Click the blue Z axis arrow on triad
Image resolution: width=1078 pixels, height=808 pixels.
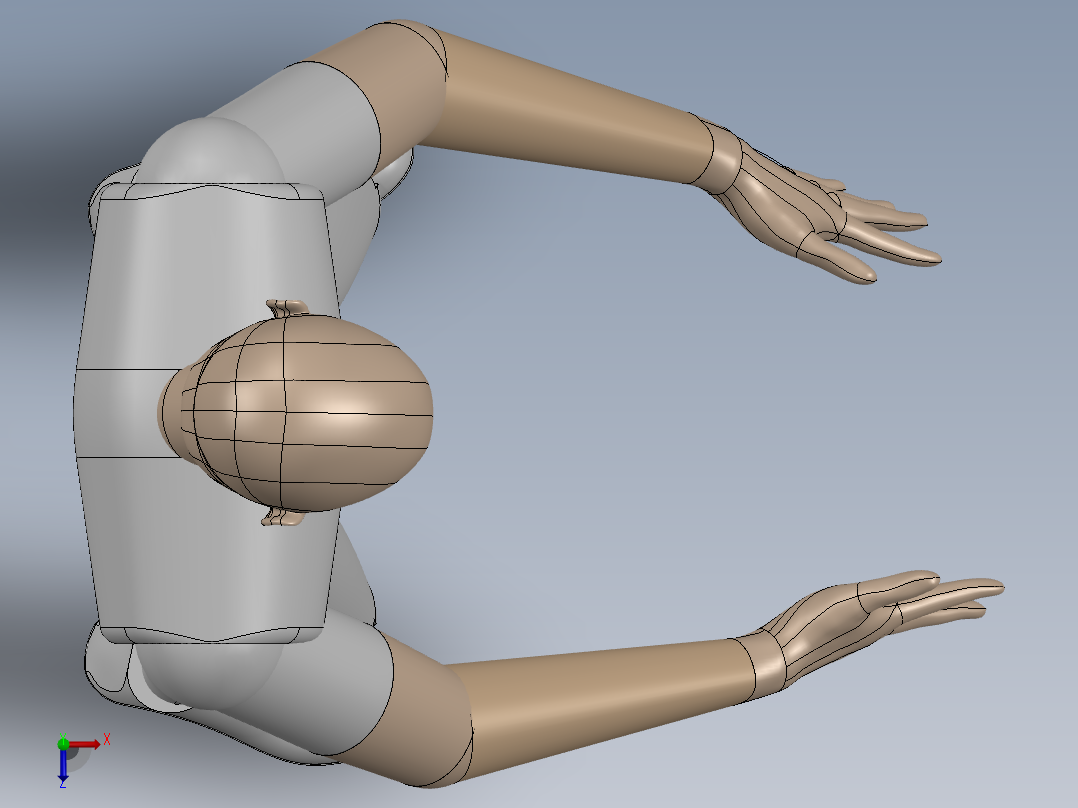(x=63, y=765)
